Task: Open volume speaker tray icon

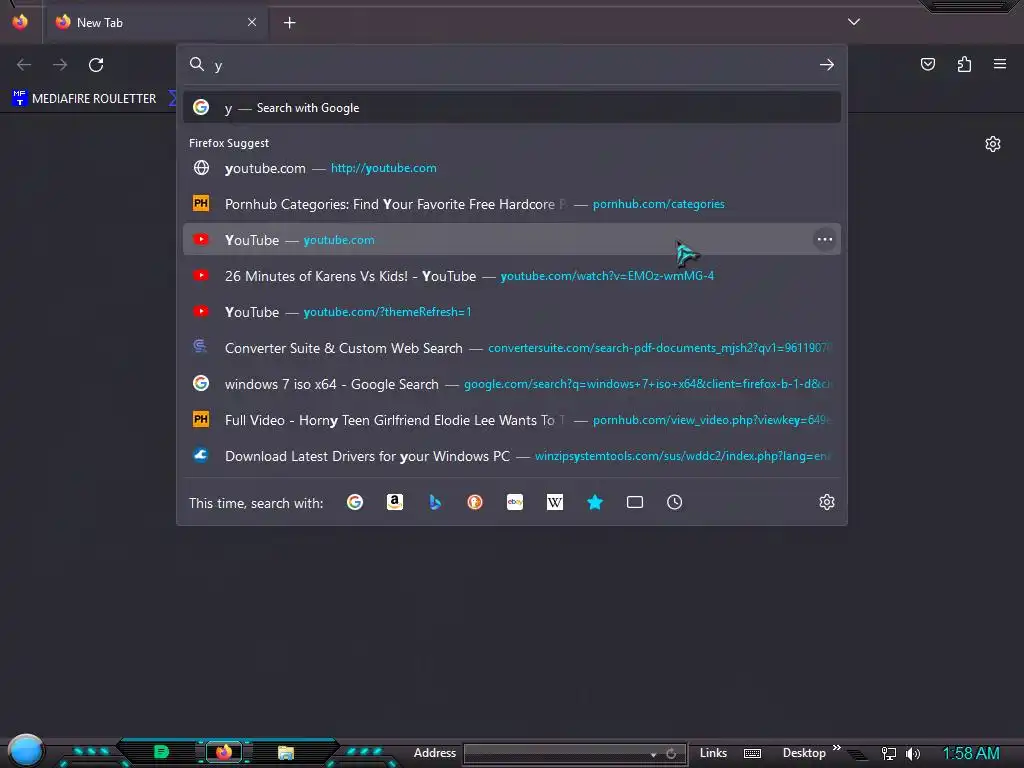Action: [x=913, y=754]
